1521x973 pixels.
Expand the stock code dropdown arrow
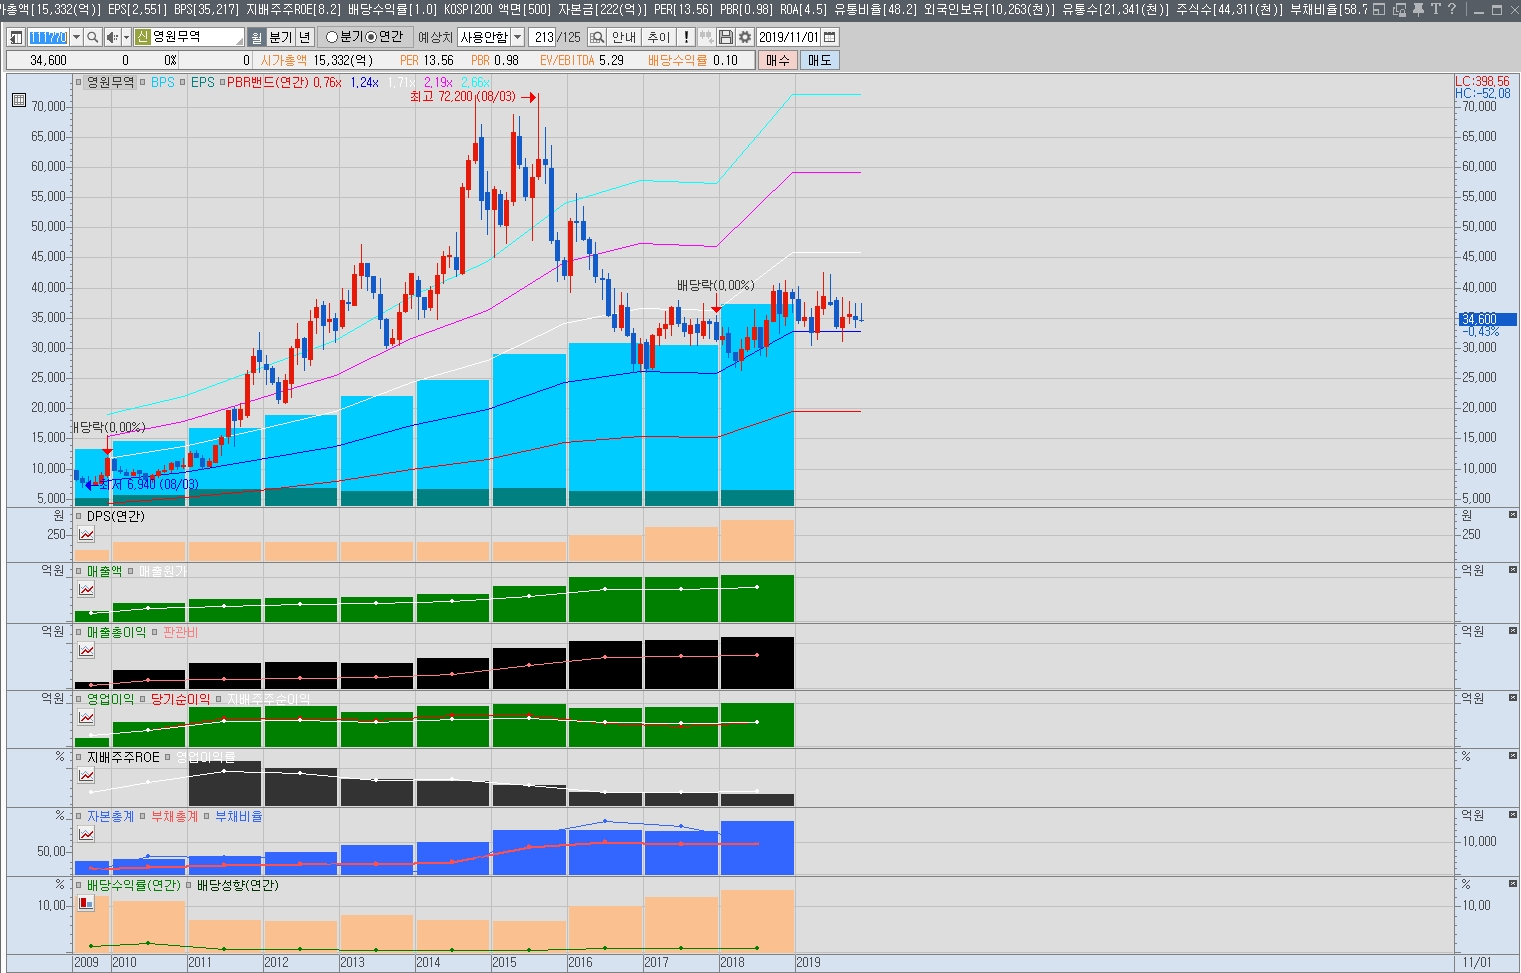(x=76, y=37)
